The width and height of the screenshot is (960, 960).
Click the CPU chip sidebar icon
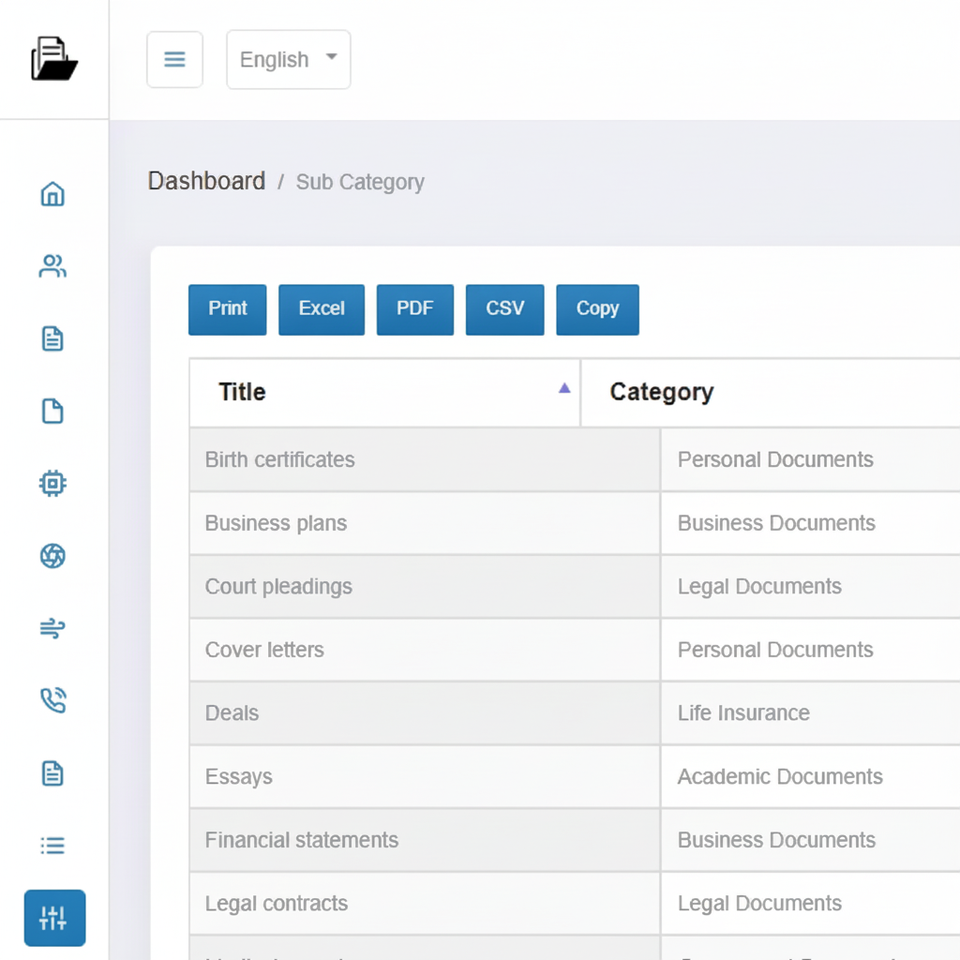[52, 484]
